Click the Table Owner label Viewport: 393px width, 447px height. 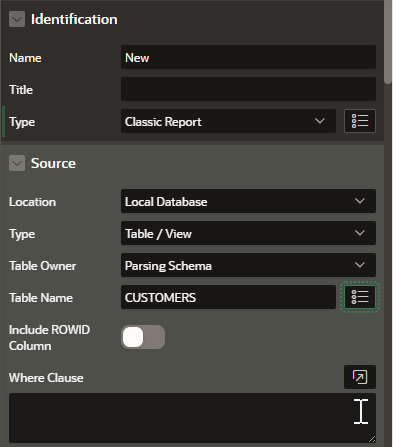[42, 266]
